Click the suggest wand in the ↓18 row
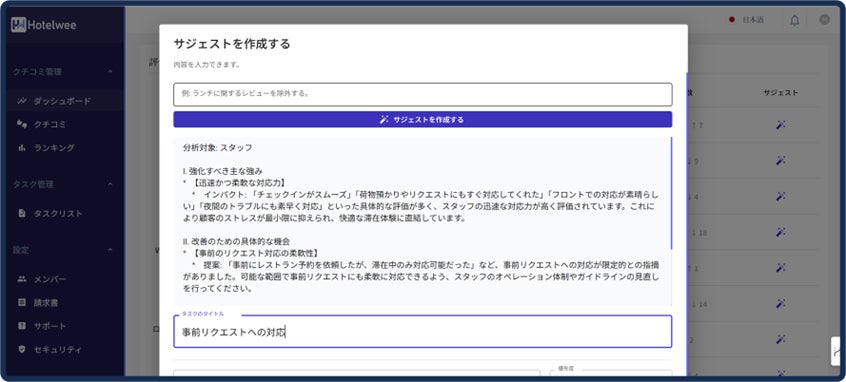Viewport: 846px width, 382px height. [780, 232]
